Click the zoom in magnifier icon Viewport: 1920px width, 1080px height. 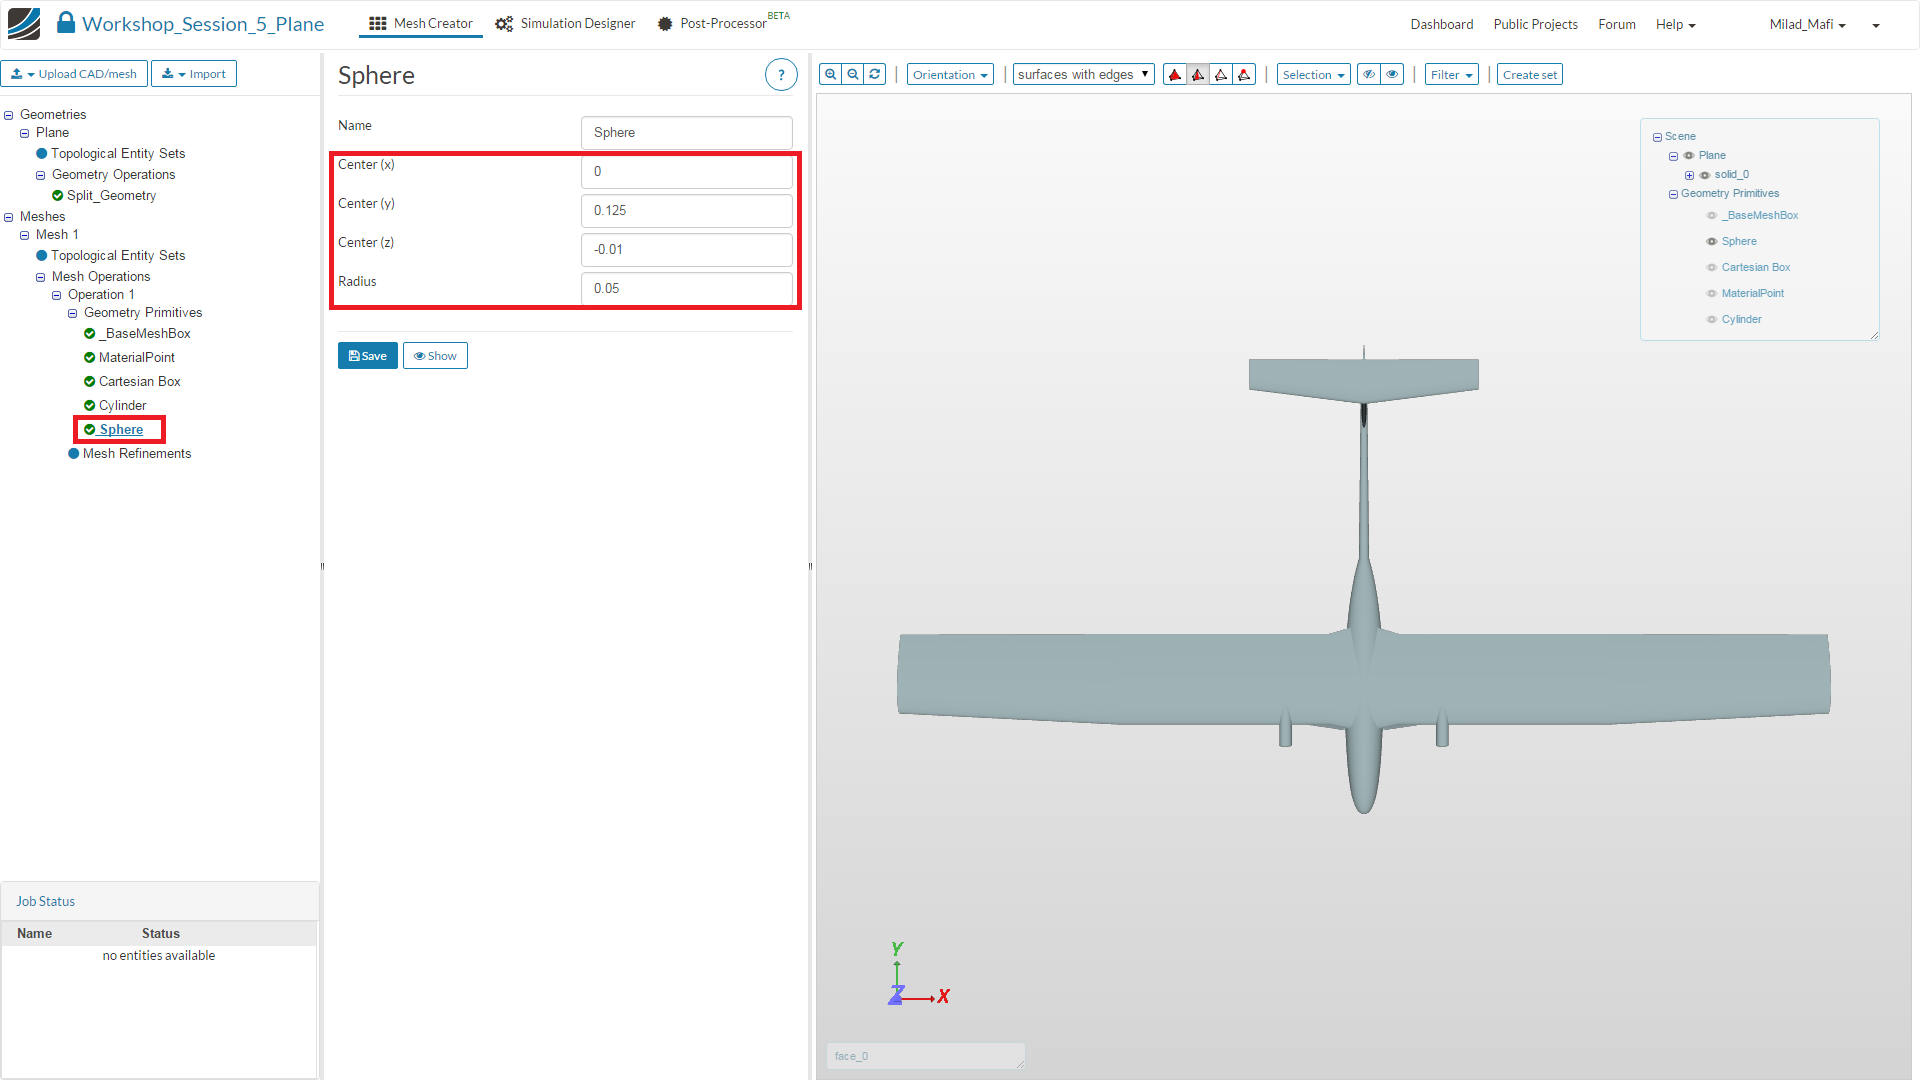click(x=830, y=74)
